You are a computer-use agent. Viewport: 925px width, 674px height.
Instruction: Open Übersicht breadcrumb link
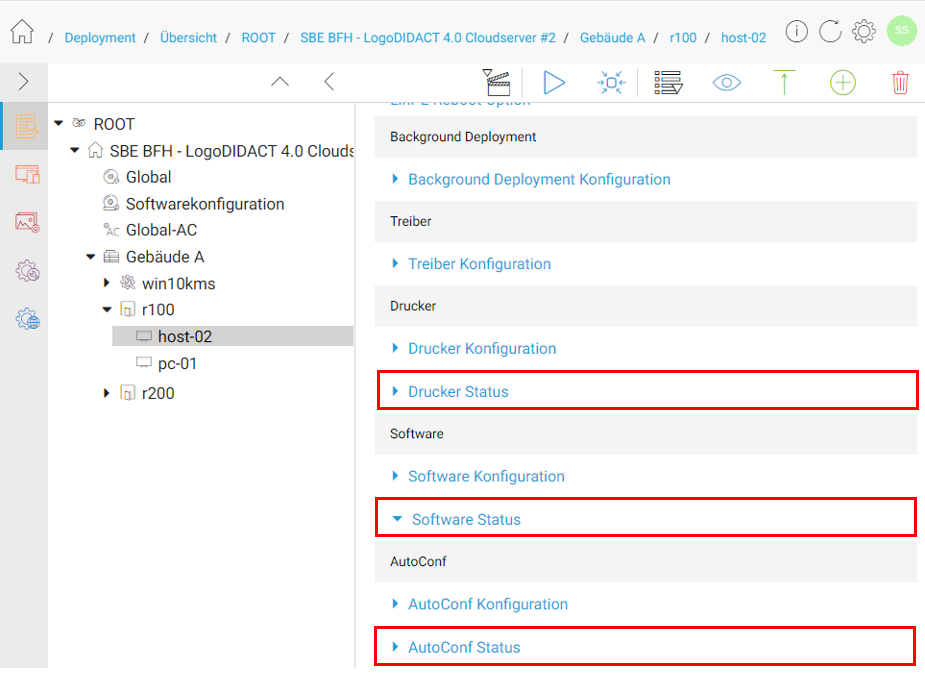tap(188, 38)
